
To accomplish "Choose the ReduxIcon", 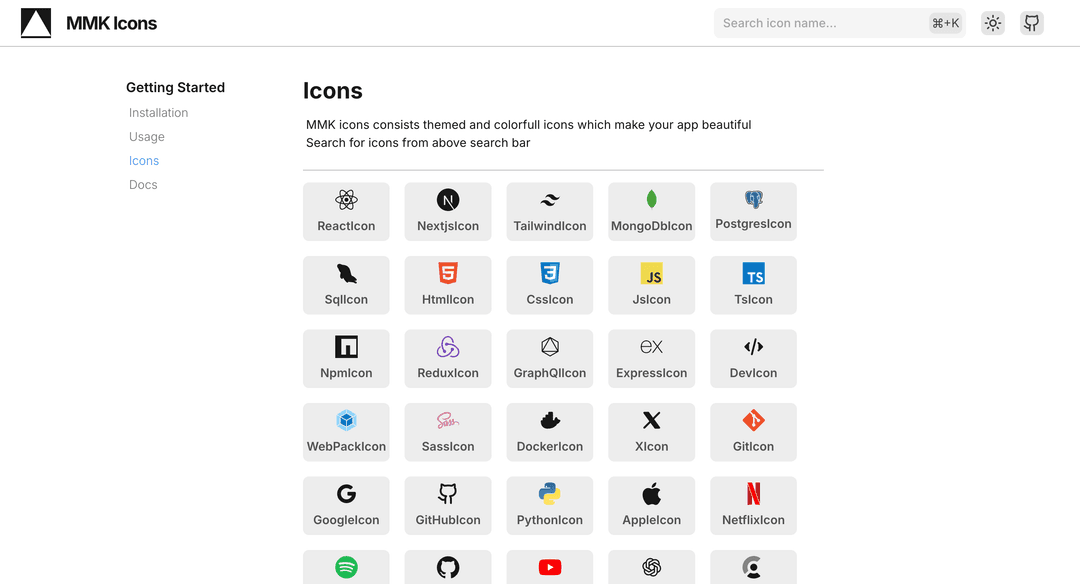I will [x=447, y=358].
